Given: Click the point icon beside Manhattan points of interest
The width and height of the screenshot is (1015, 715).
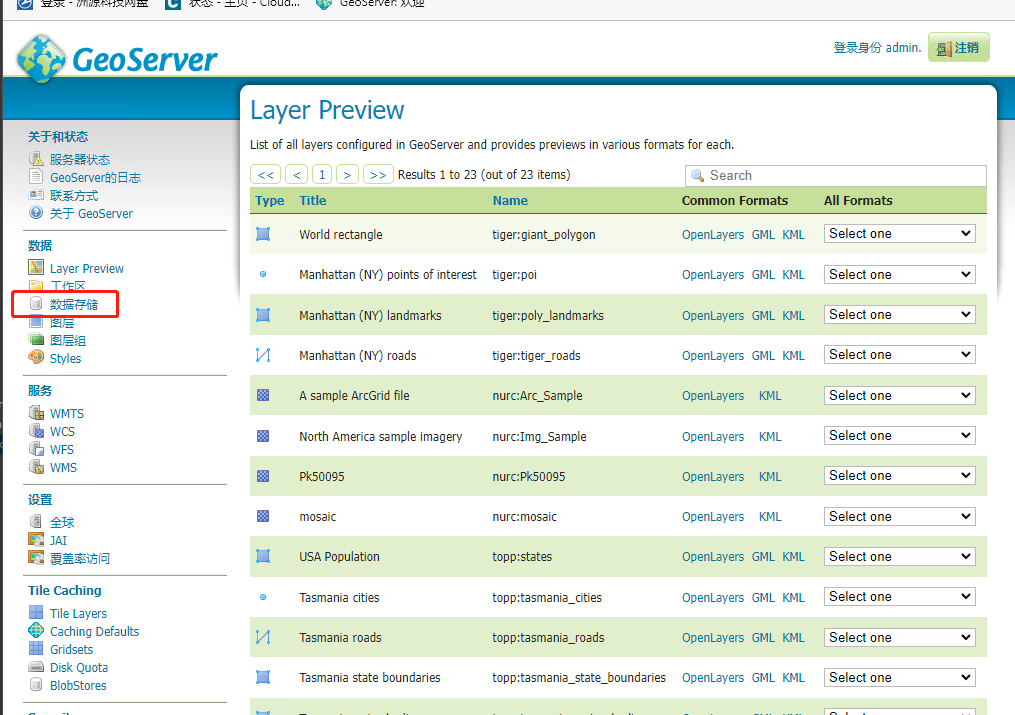Looking at the screenshot, I should tap(263, 274).
